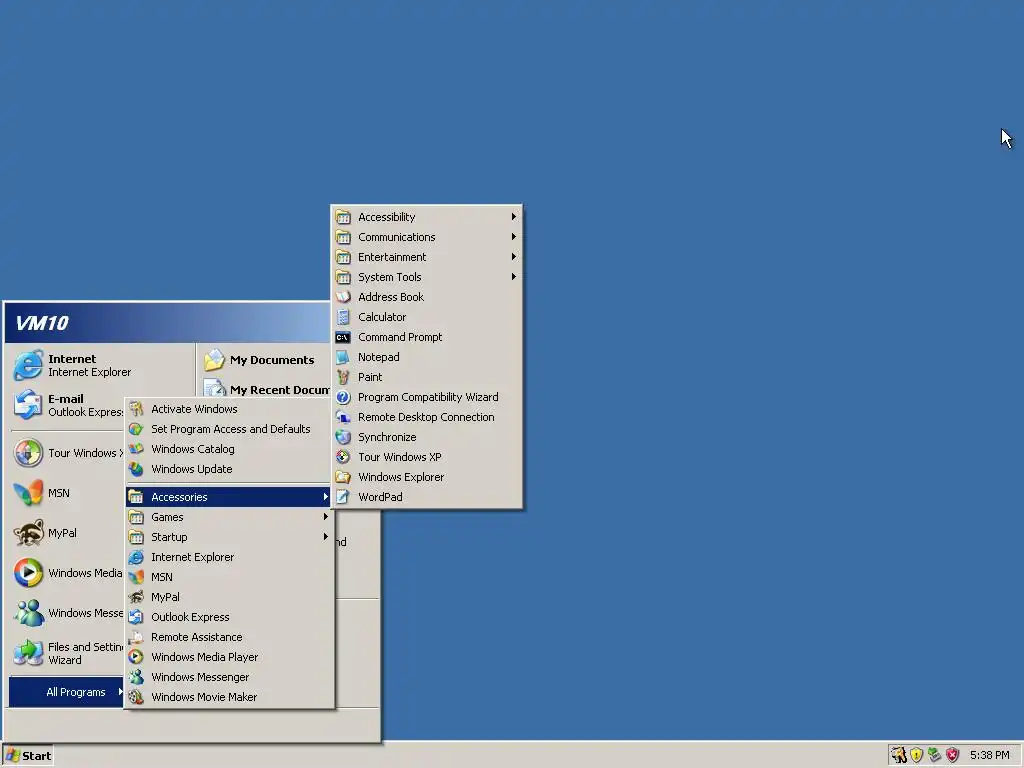1024x768 pixels.
Task: Click the Outlook Express programs list icon
Action: click(x=136, y=617)
